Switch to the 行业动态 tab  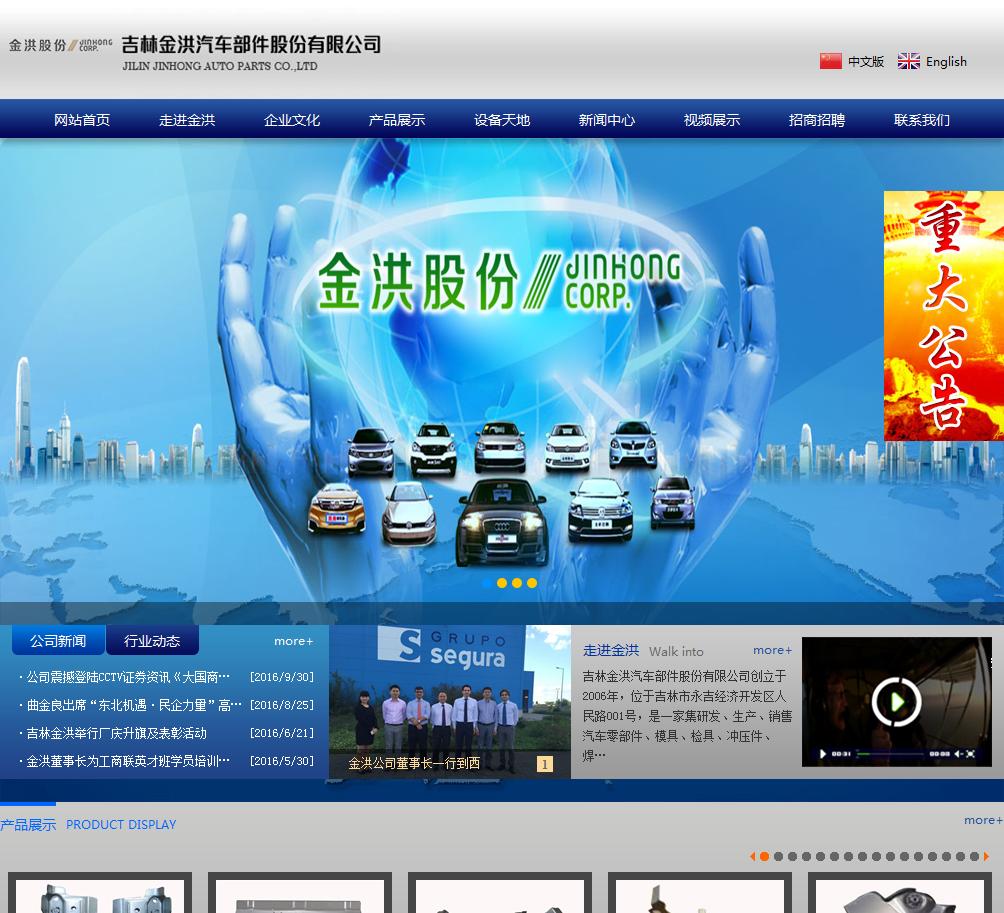[152, 640]
